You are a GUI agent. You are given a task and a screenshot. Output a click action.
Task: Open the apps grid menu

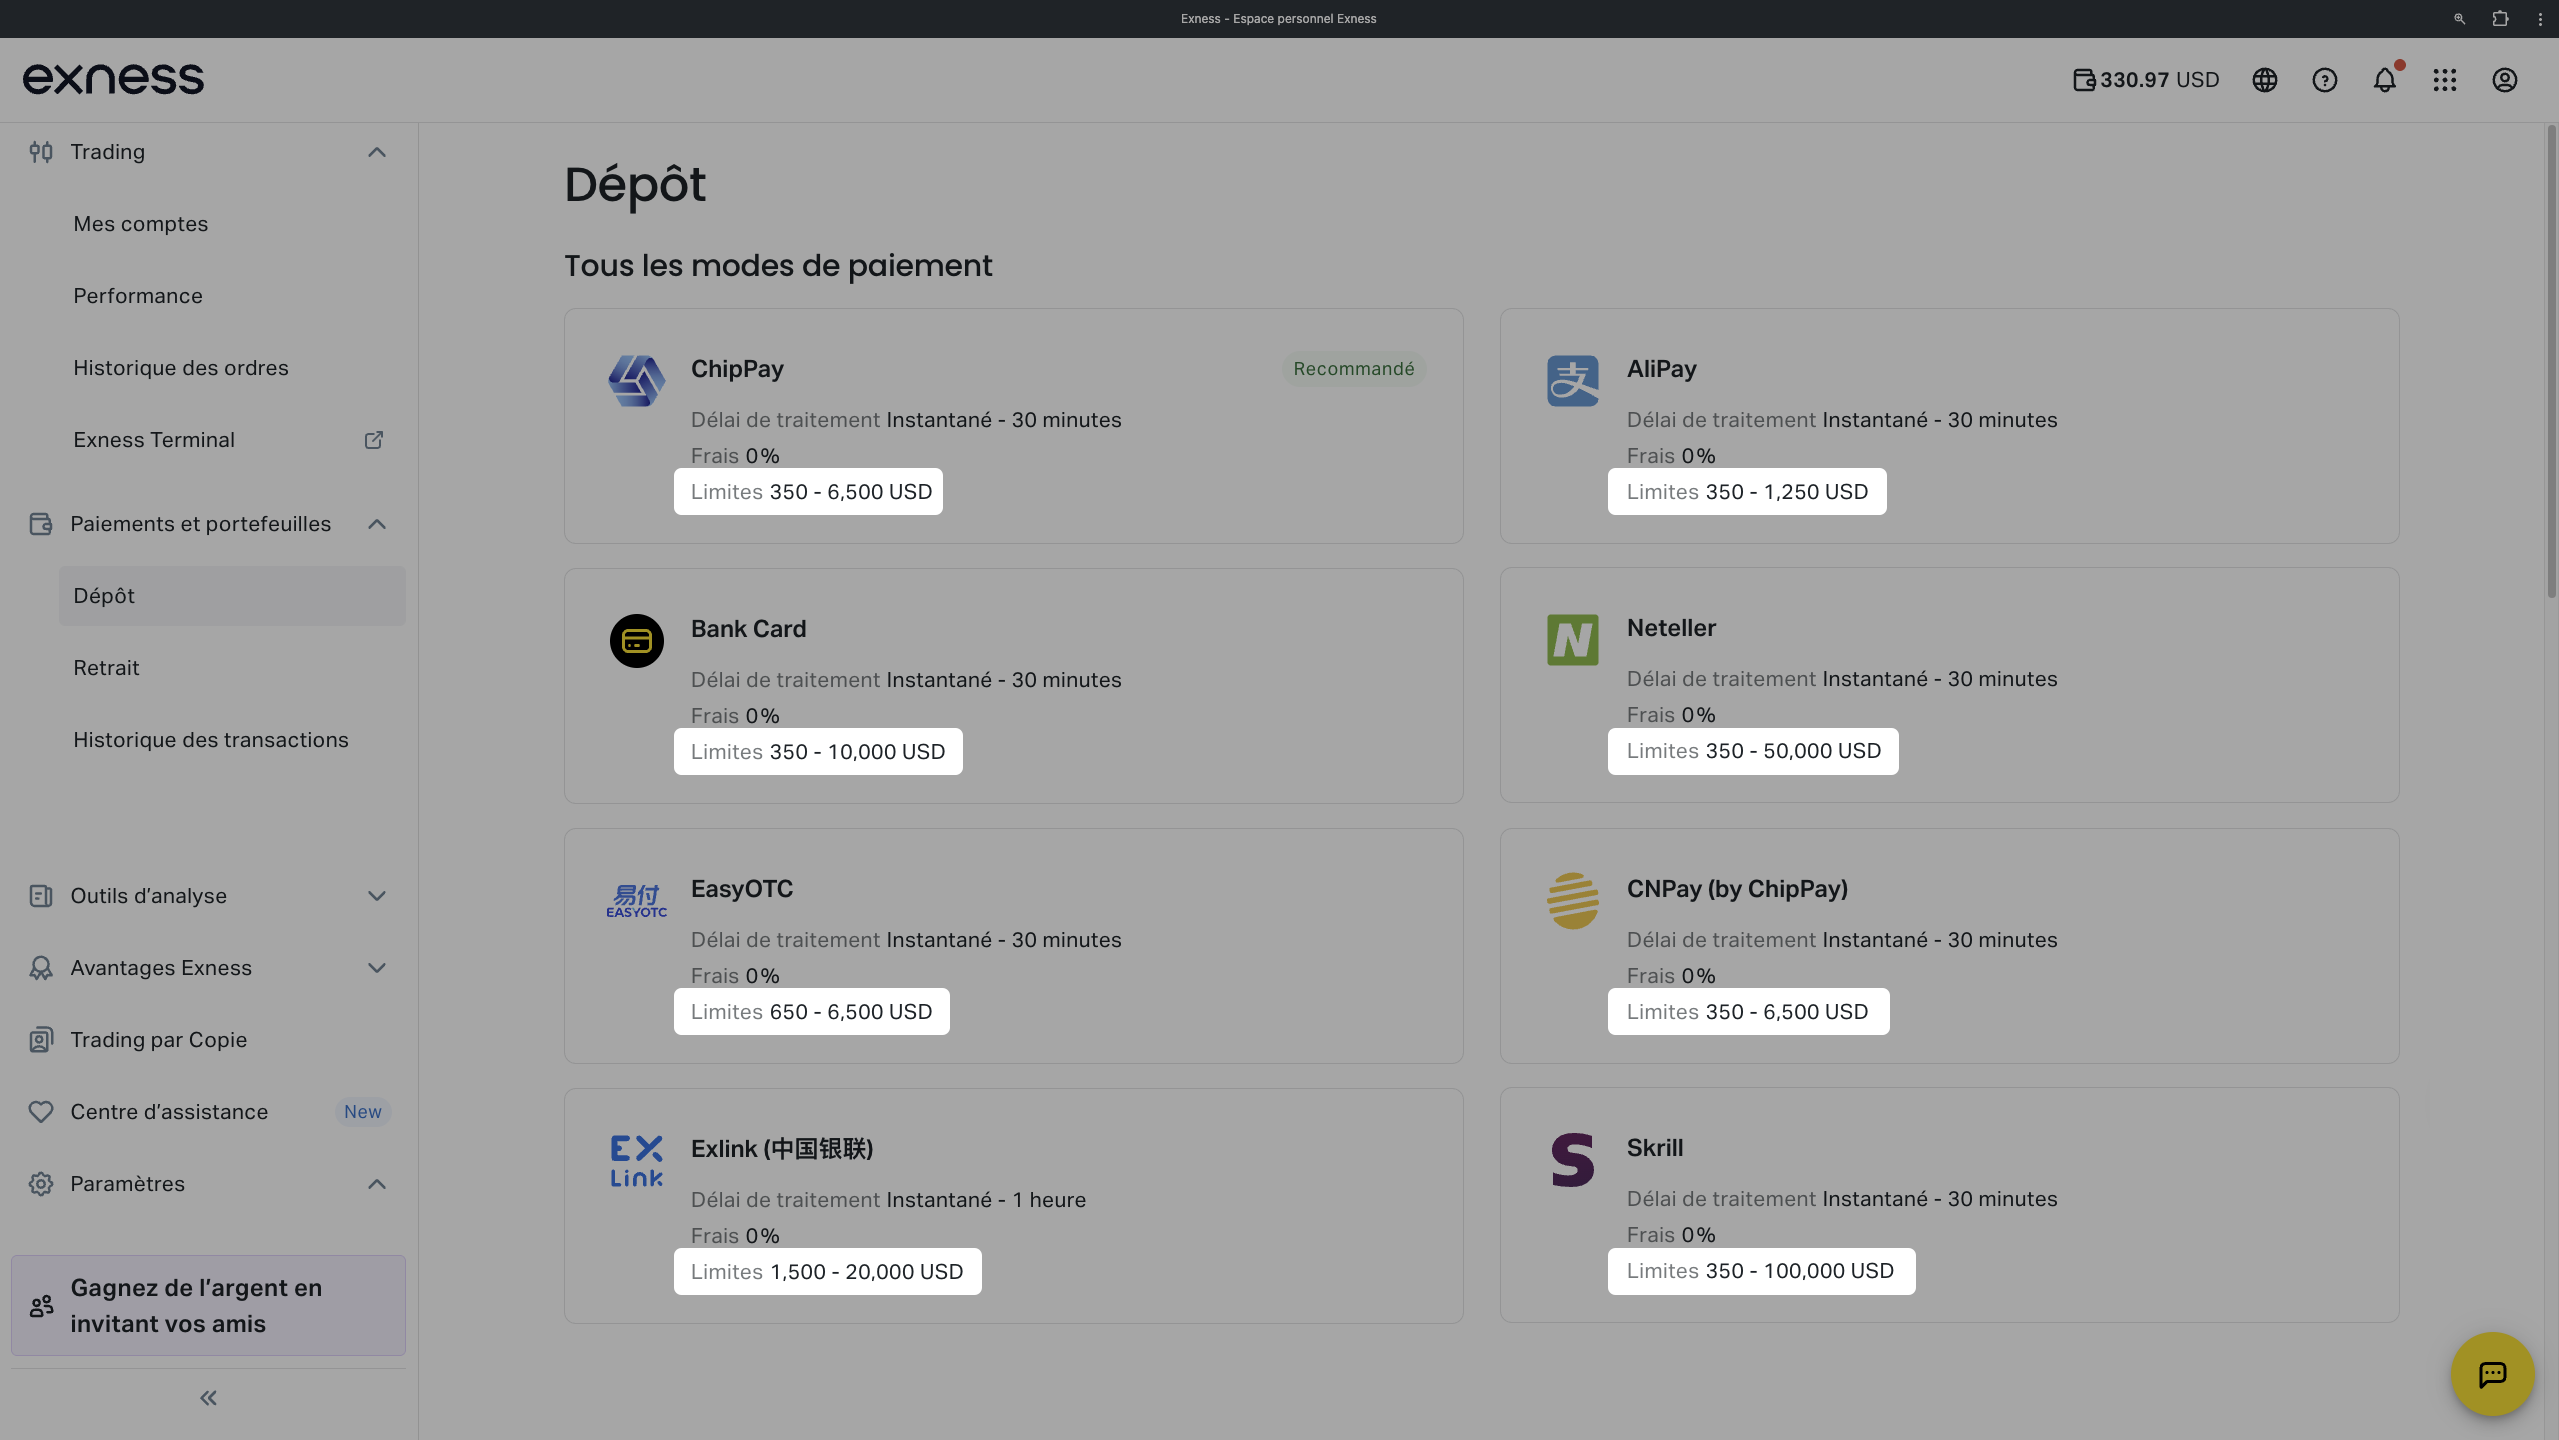pos(2445,80)
